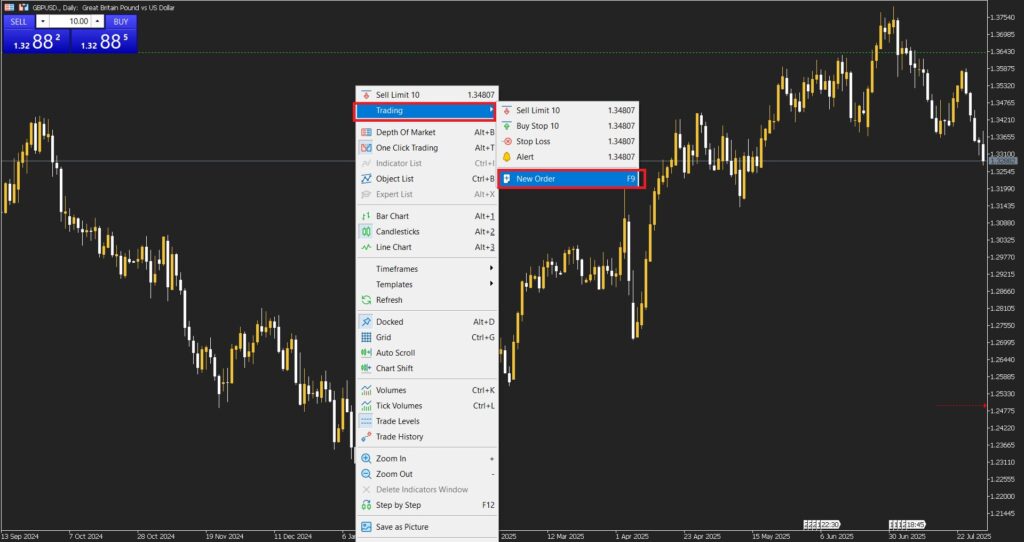Open Depth Of Market icon entry
This screenshot has height=542, width=1024.
pos(366,133)
